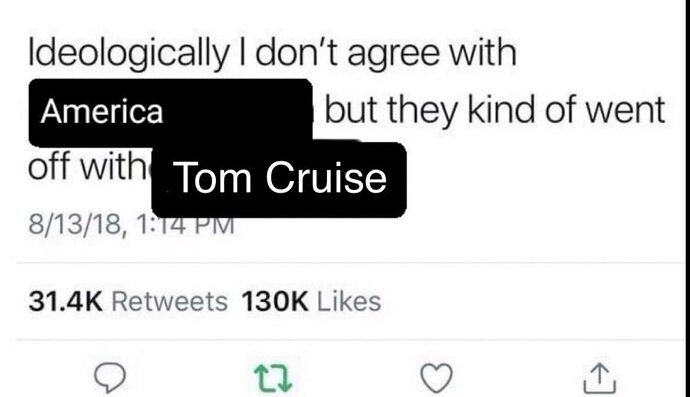Click the bold 31.4K count
This screenshot has height=397, width=690.
[66, 302]
